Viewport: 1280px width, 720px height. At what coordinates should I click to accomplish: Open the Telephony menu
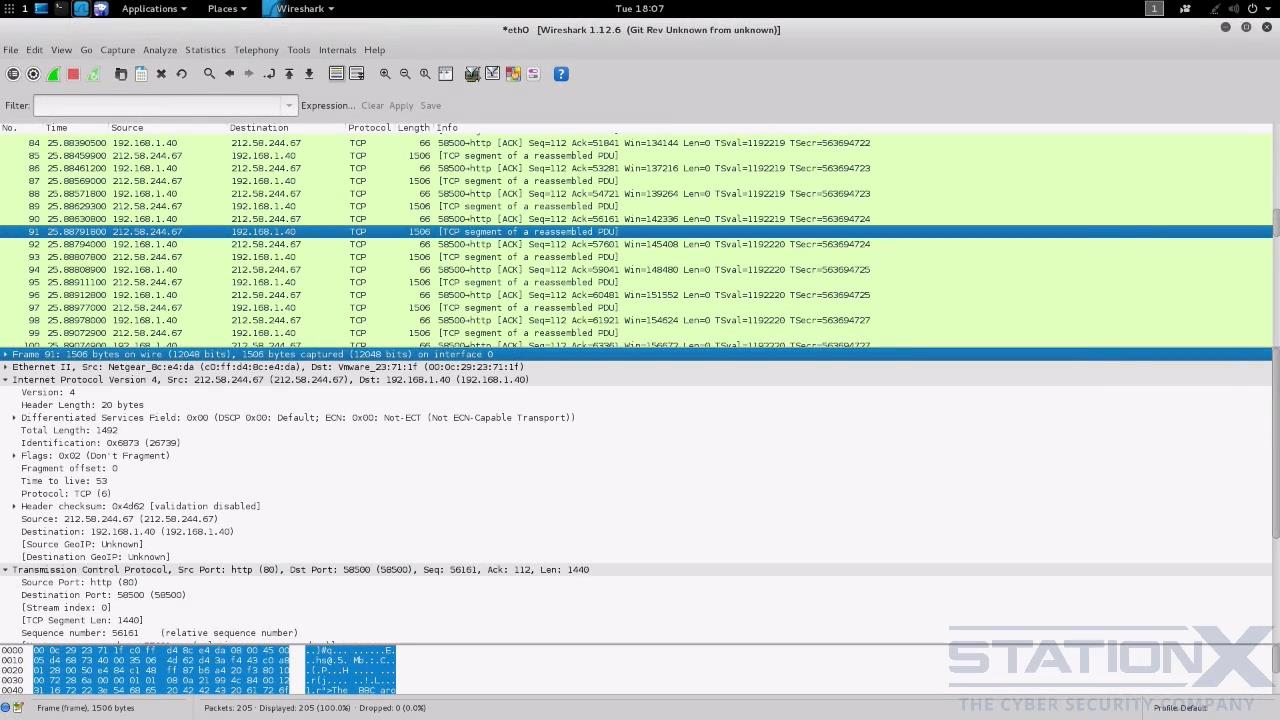(256, 50)
